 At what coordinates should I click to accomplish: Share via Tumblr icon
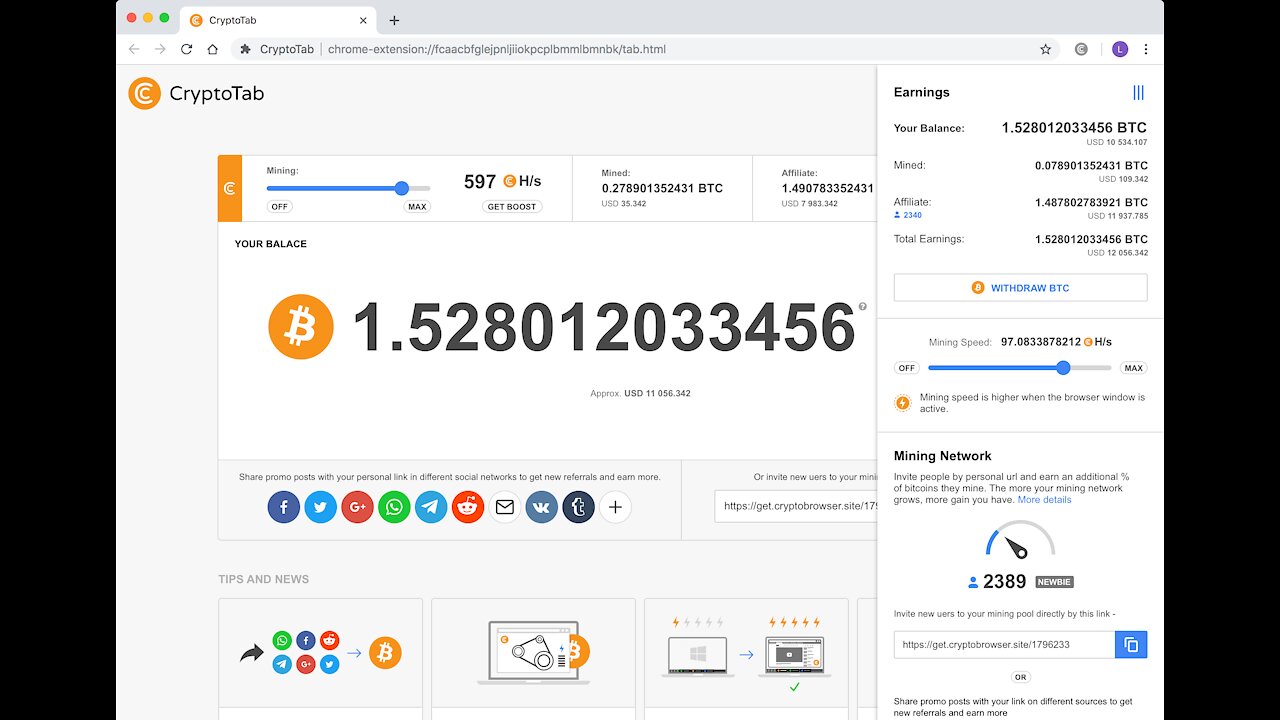578,507
